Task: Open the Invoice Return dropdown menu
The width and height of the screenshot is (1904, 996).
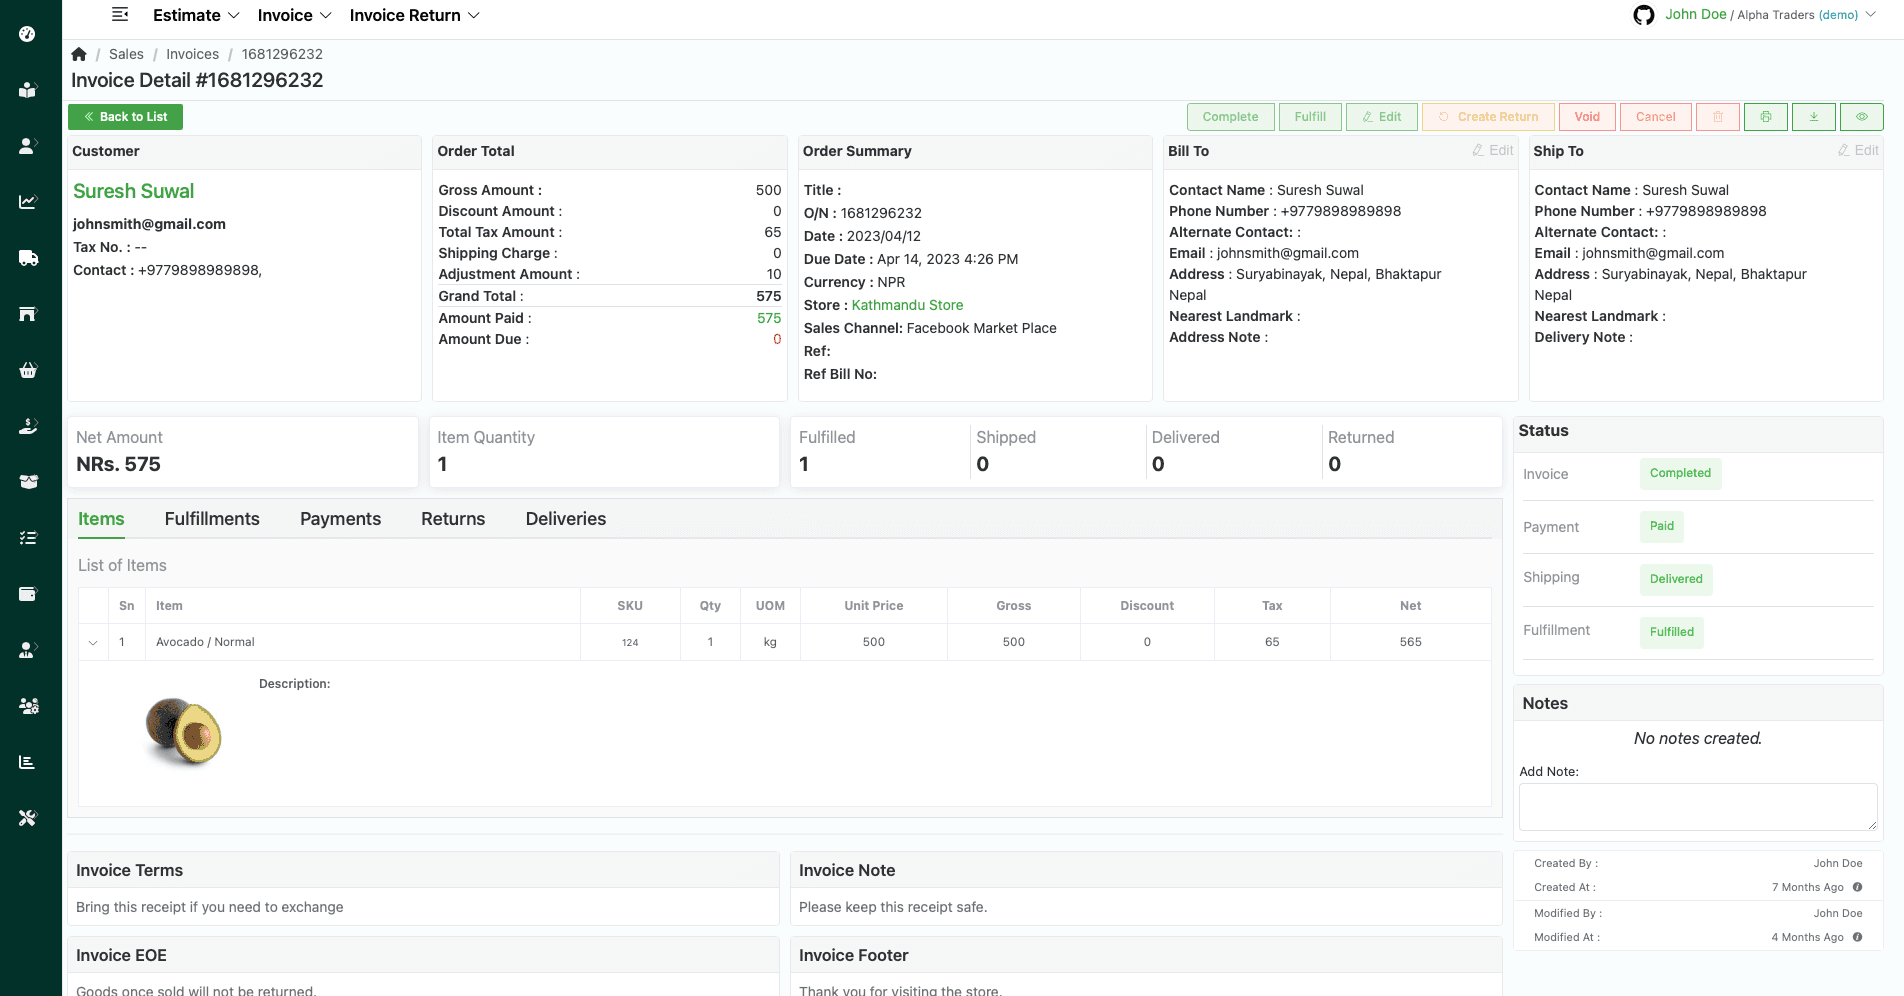Action: click(x=414, y=15)
